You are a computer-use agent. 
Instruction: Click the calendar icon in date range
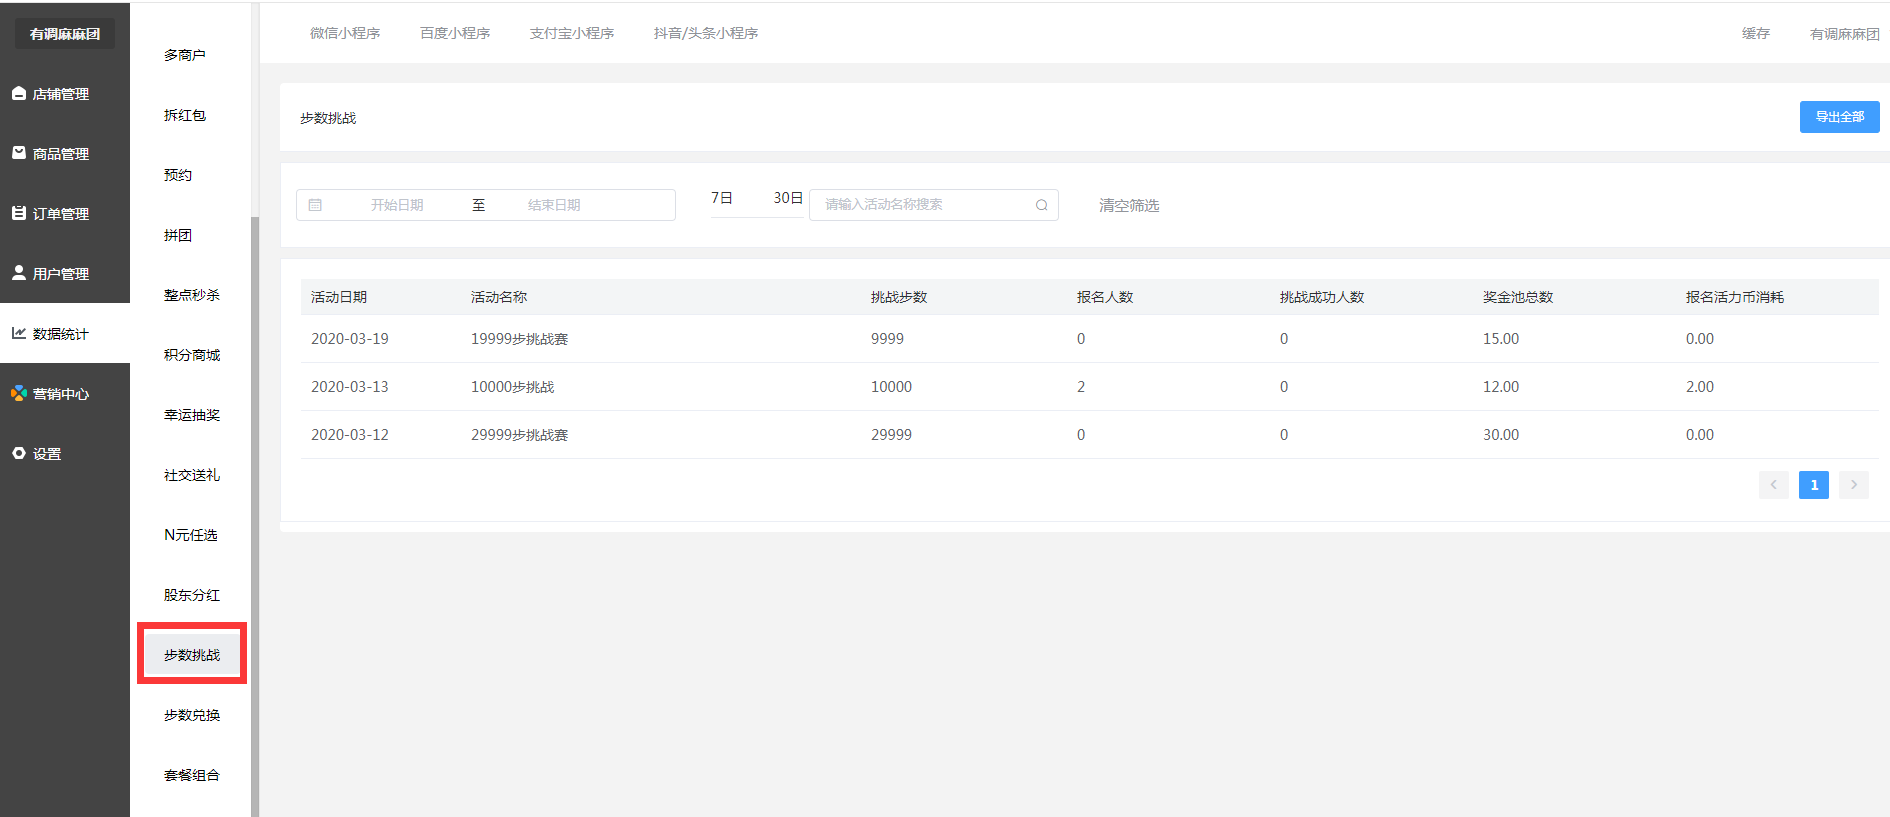(315, 205)
